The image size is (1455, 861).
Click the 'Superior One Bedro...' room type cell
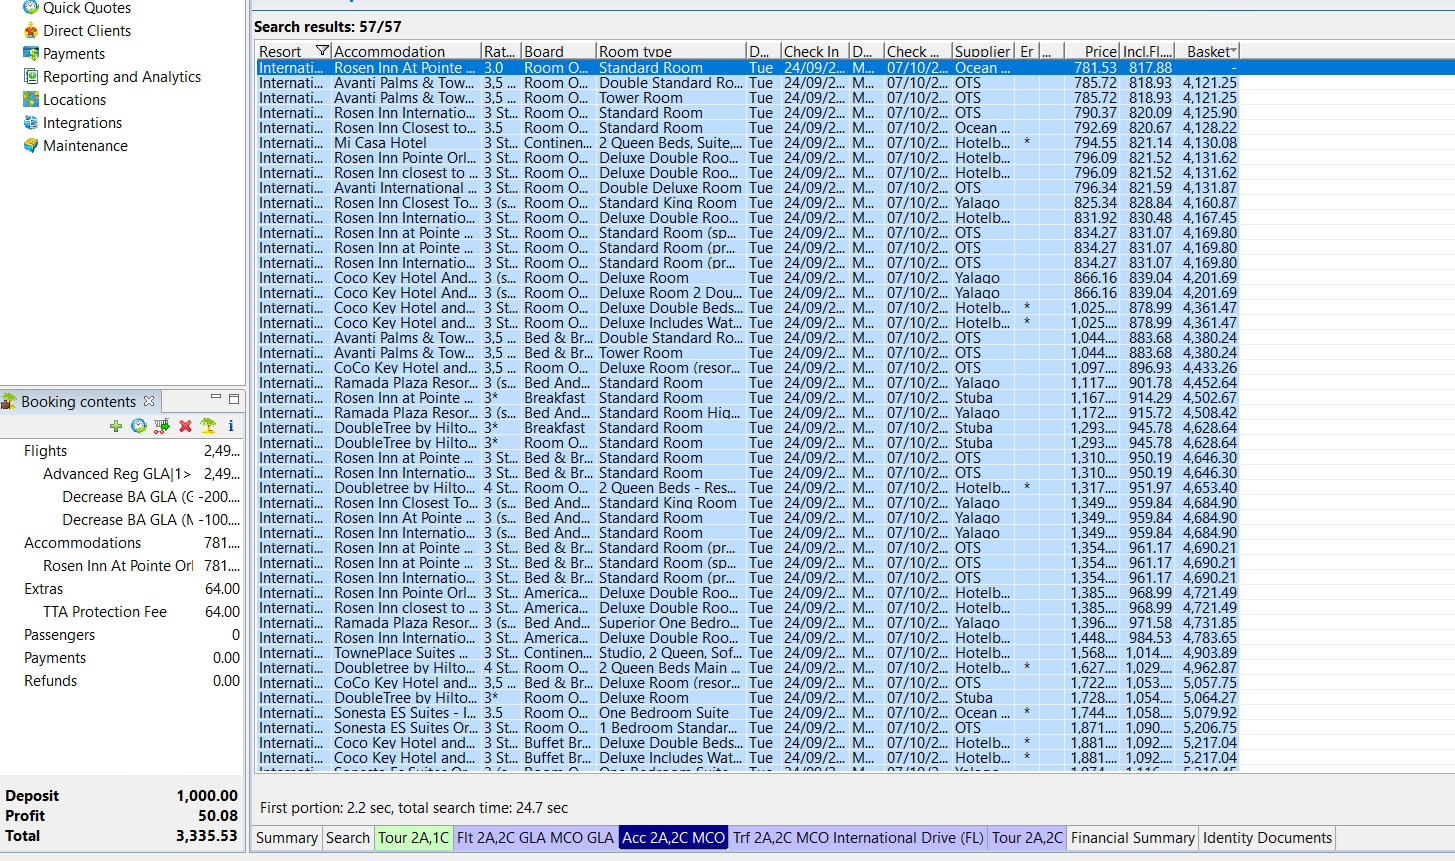tap(671, 623)
